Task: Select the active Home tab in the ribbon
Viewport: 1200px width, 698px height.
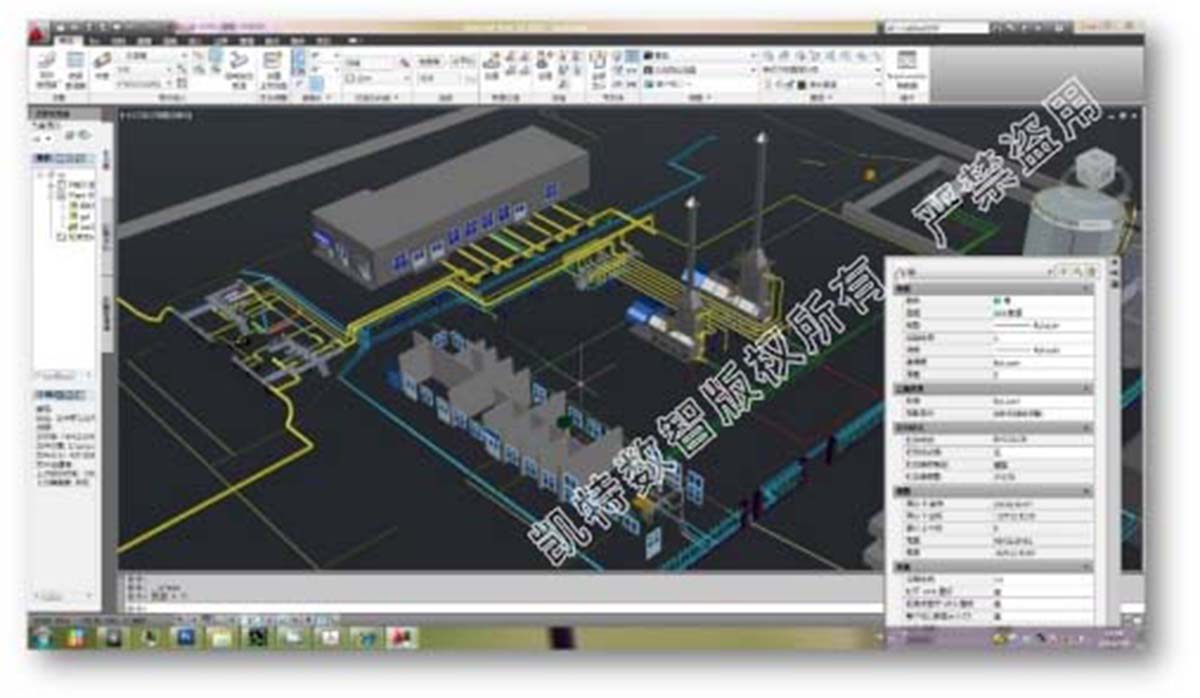Action: tap(68, 41)
